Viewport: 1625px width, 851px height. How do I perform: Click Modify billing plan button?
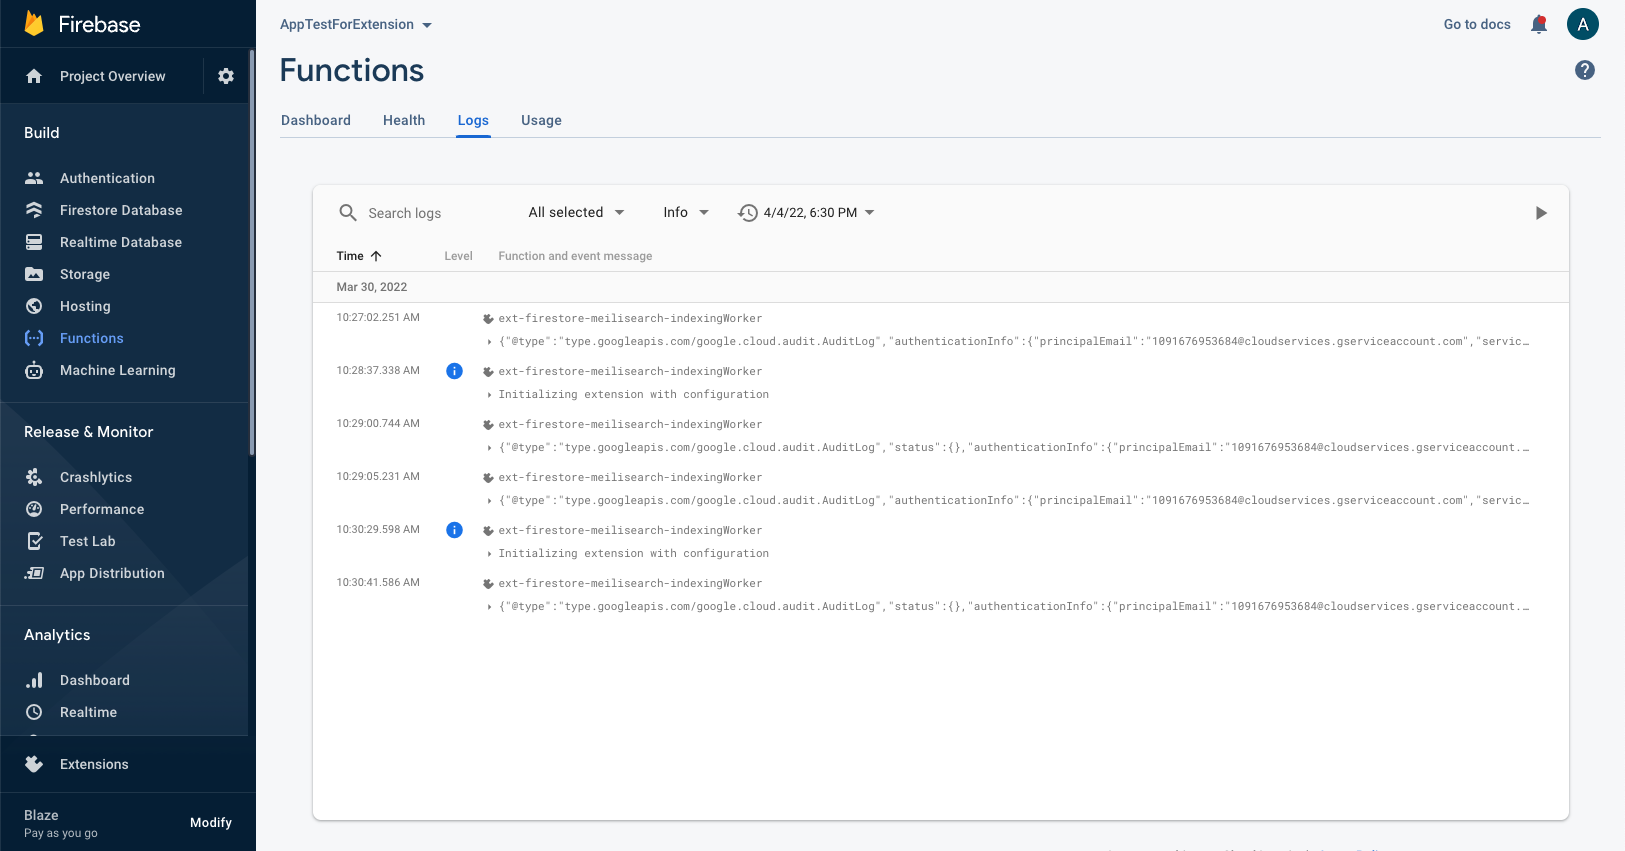click(x=211, y=822)
